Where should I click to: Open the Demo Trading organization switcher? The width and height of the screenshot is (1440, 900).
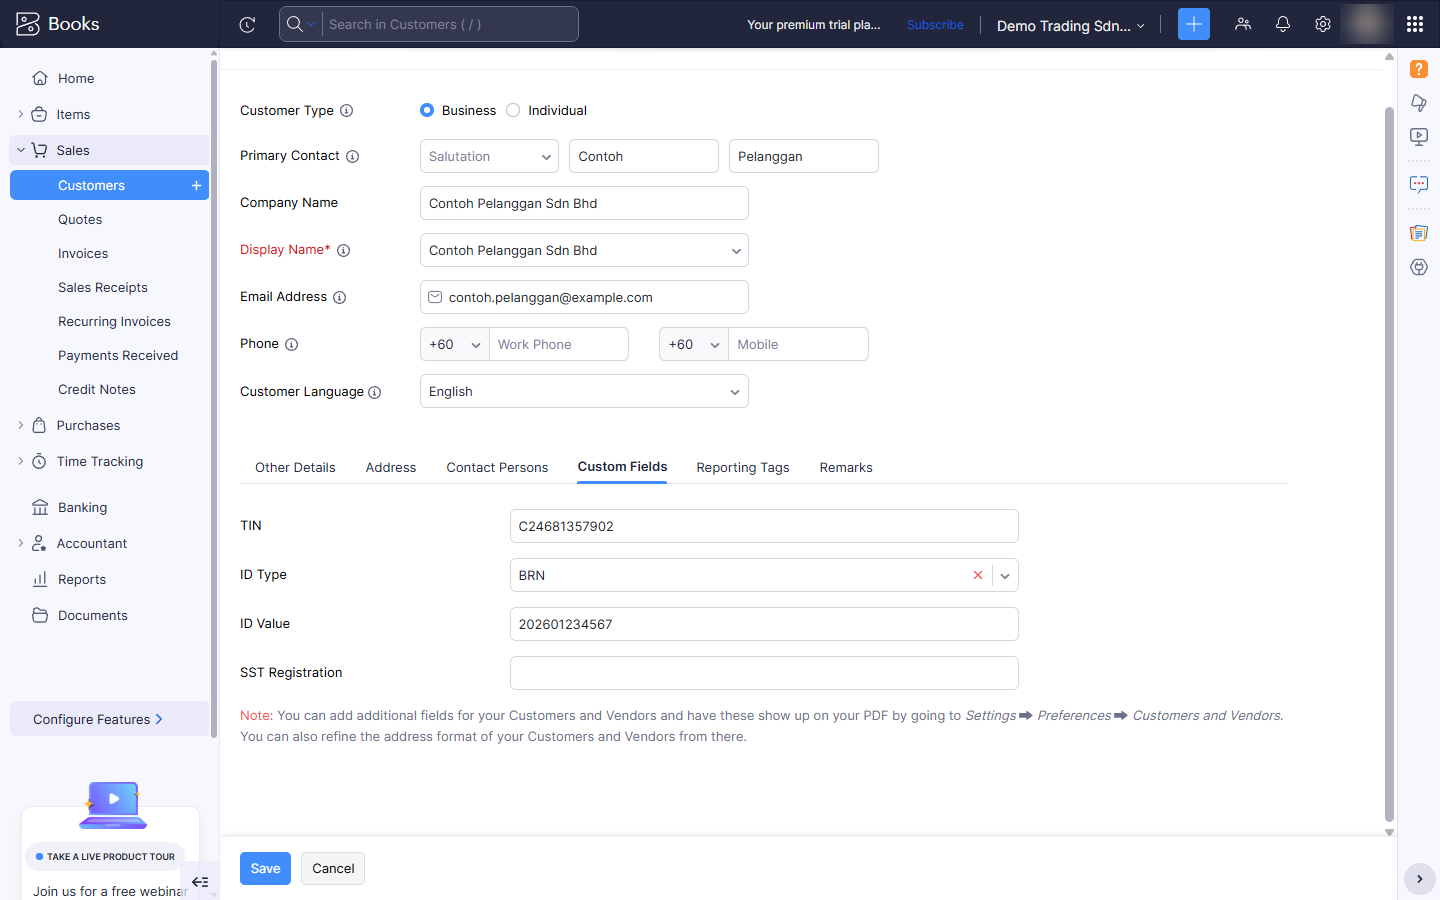coord(1070,25)
